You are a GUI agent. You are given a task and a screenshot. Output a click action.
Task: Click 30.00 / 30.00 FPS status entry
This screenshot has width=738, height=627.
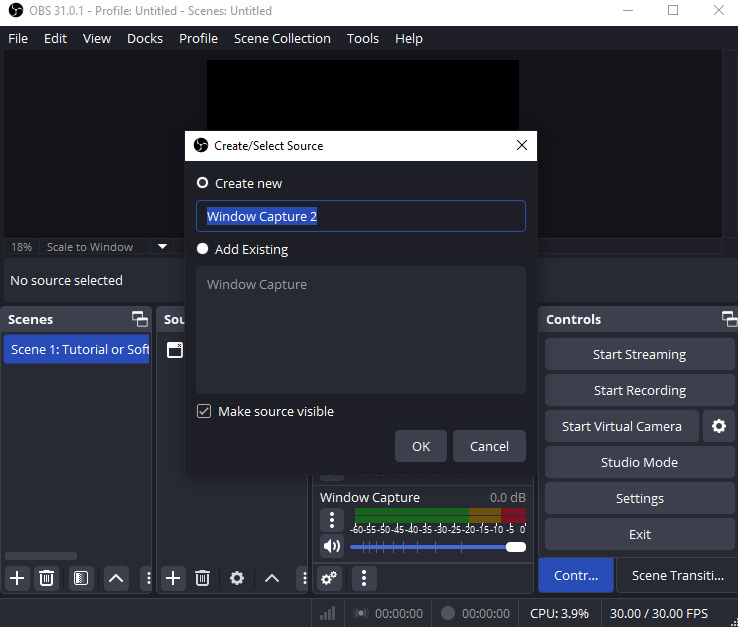tap(659, 613)
